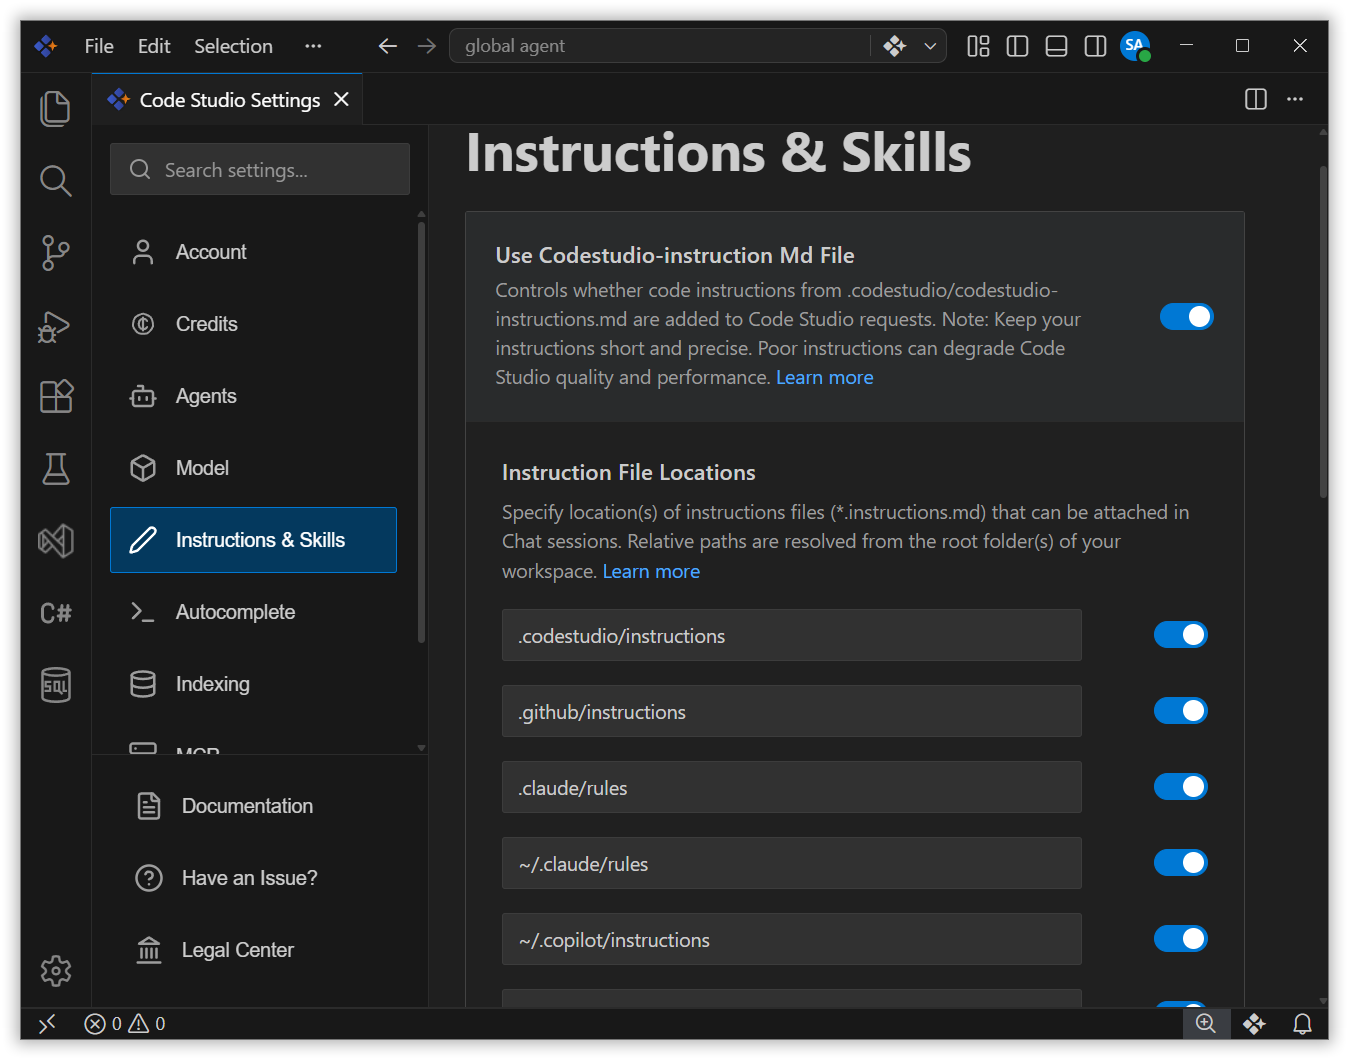Screen dimensions: 1349x1060
Task: Open Credits settings section
Action: point(253,324)
